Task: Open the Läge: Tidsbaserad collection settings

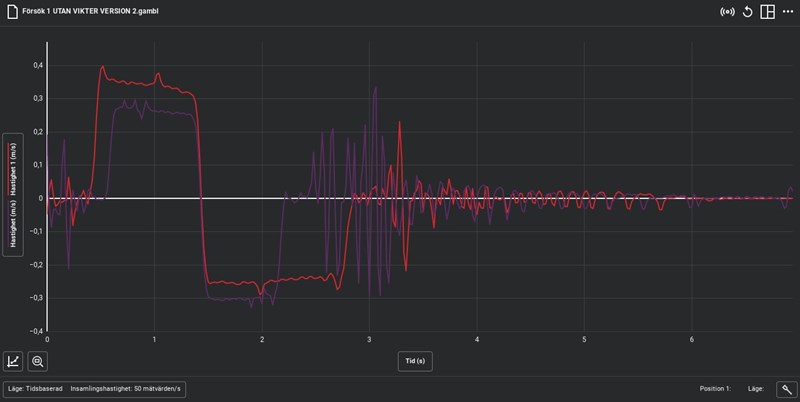Action: [36, 389]
